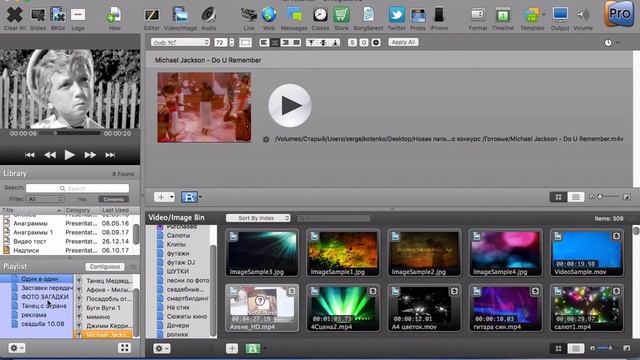Rewind the preview video
The image size is (640, 360).
pos(50,155)
